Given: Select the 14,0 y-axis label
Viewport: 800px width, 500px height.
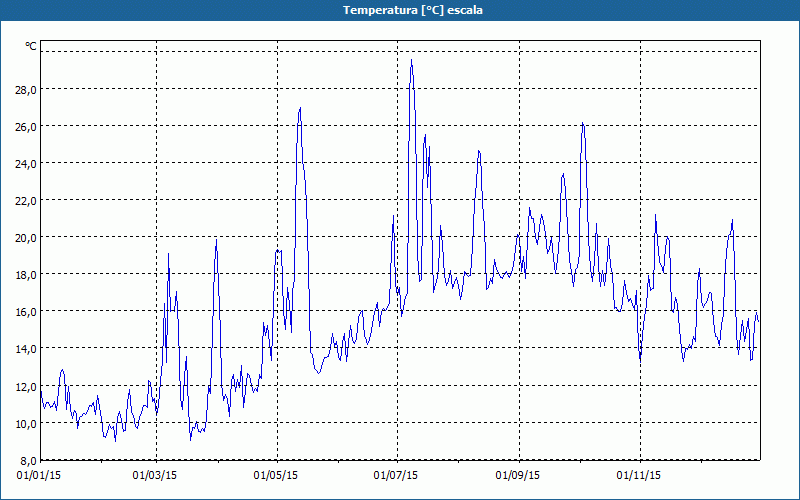Looking at the screenshot, I should (x=26, y=349).
